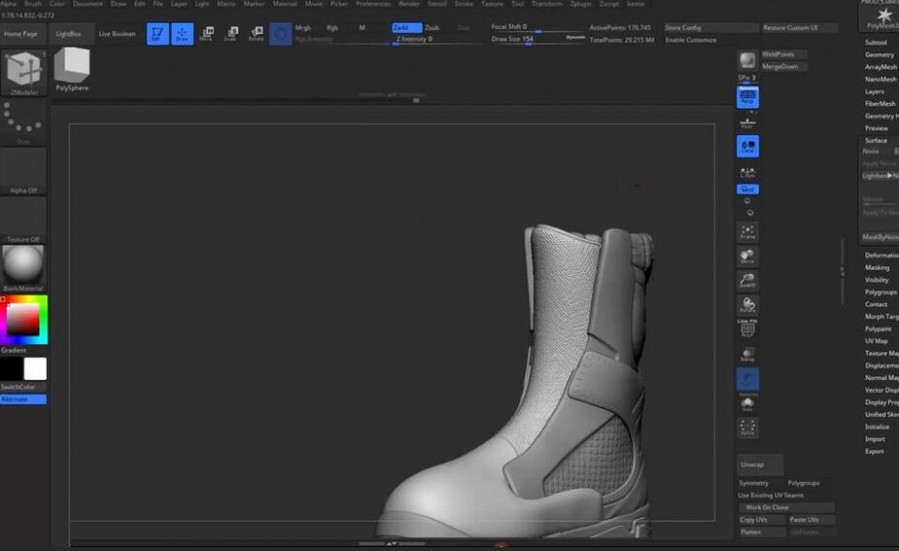The width and height of the screenshot is (899, 551).
Task: Click the Zoom3D navigation button
Action: point(748,281)
